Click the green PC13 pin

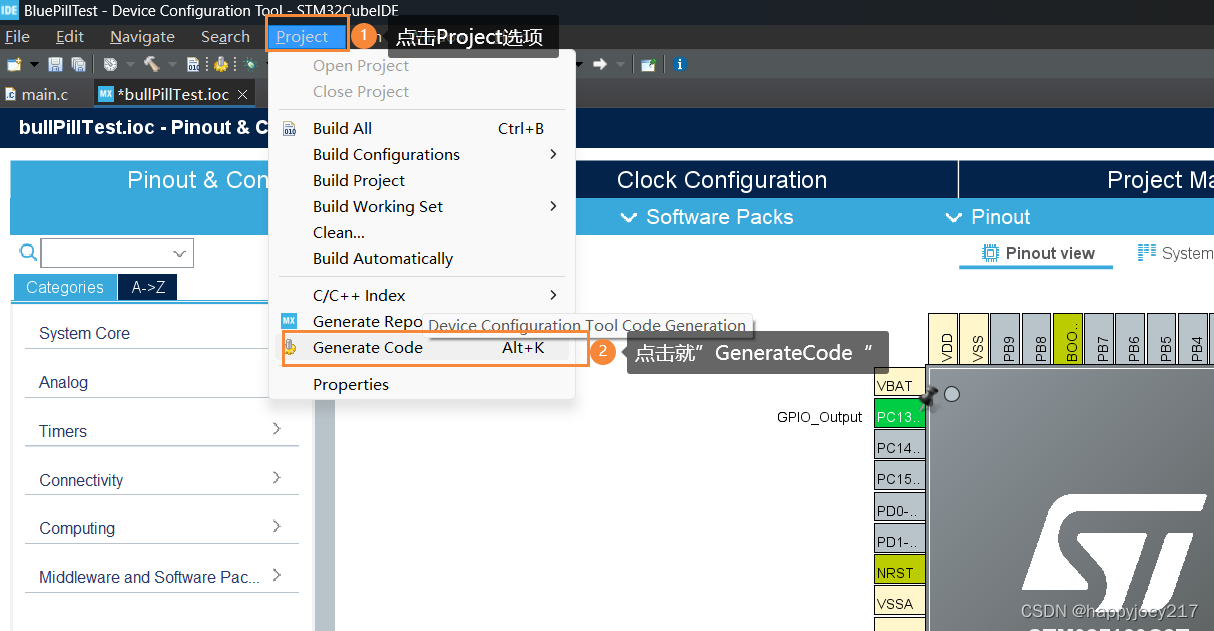(900, 416)
